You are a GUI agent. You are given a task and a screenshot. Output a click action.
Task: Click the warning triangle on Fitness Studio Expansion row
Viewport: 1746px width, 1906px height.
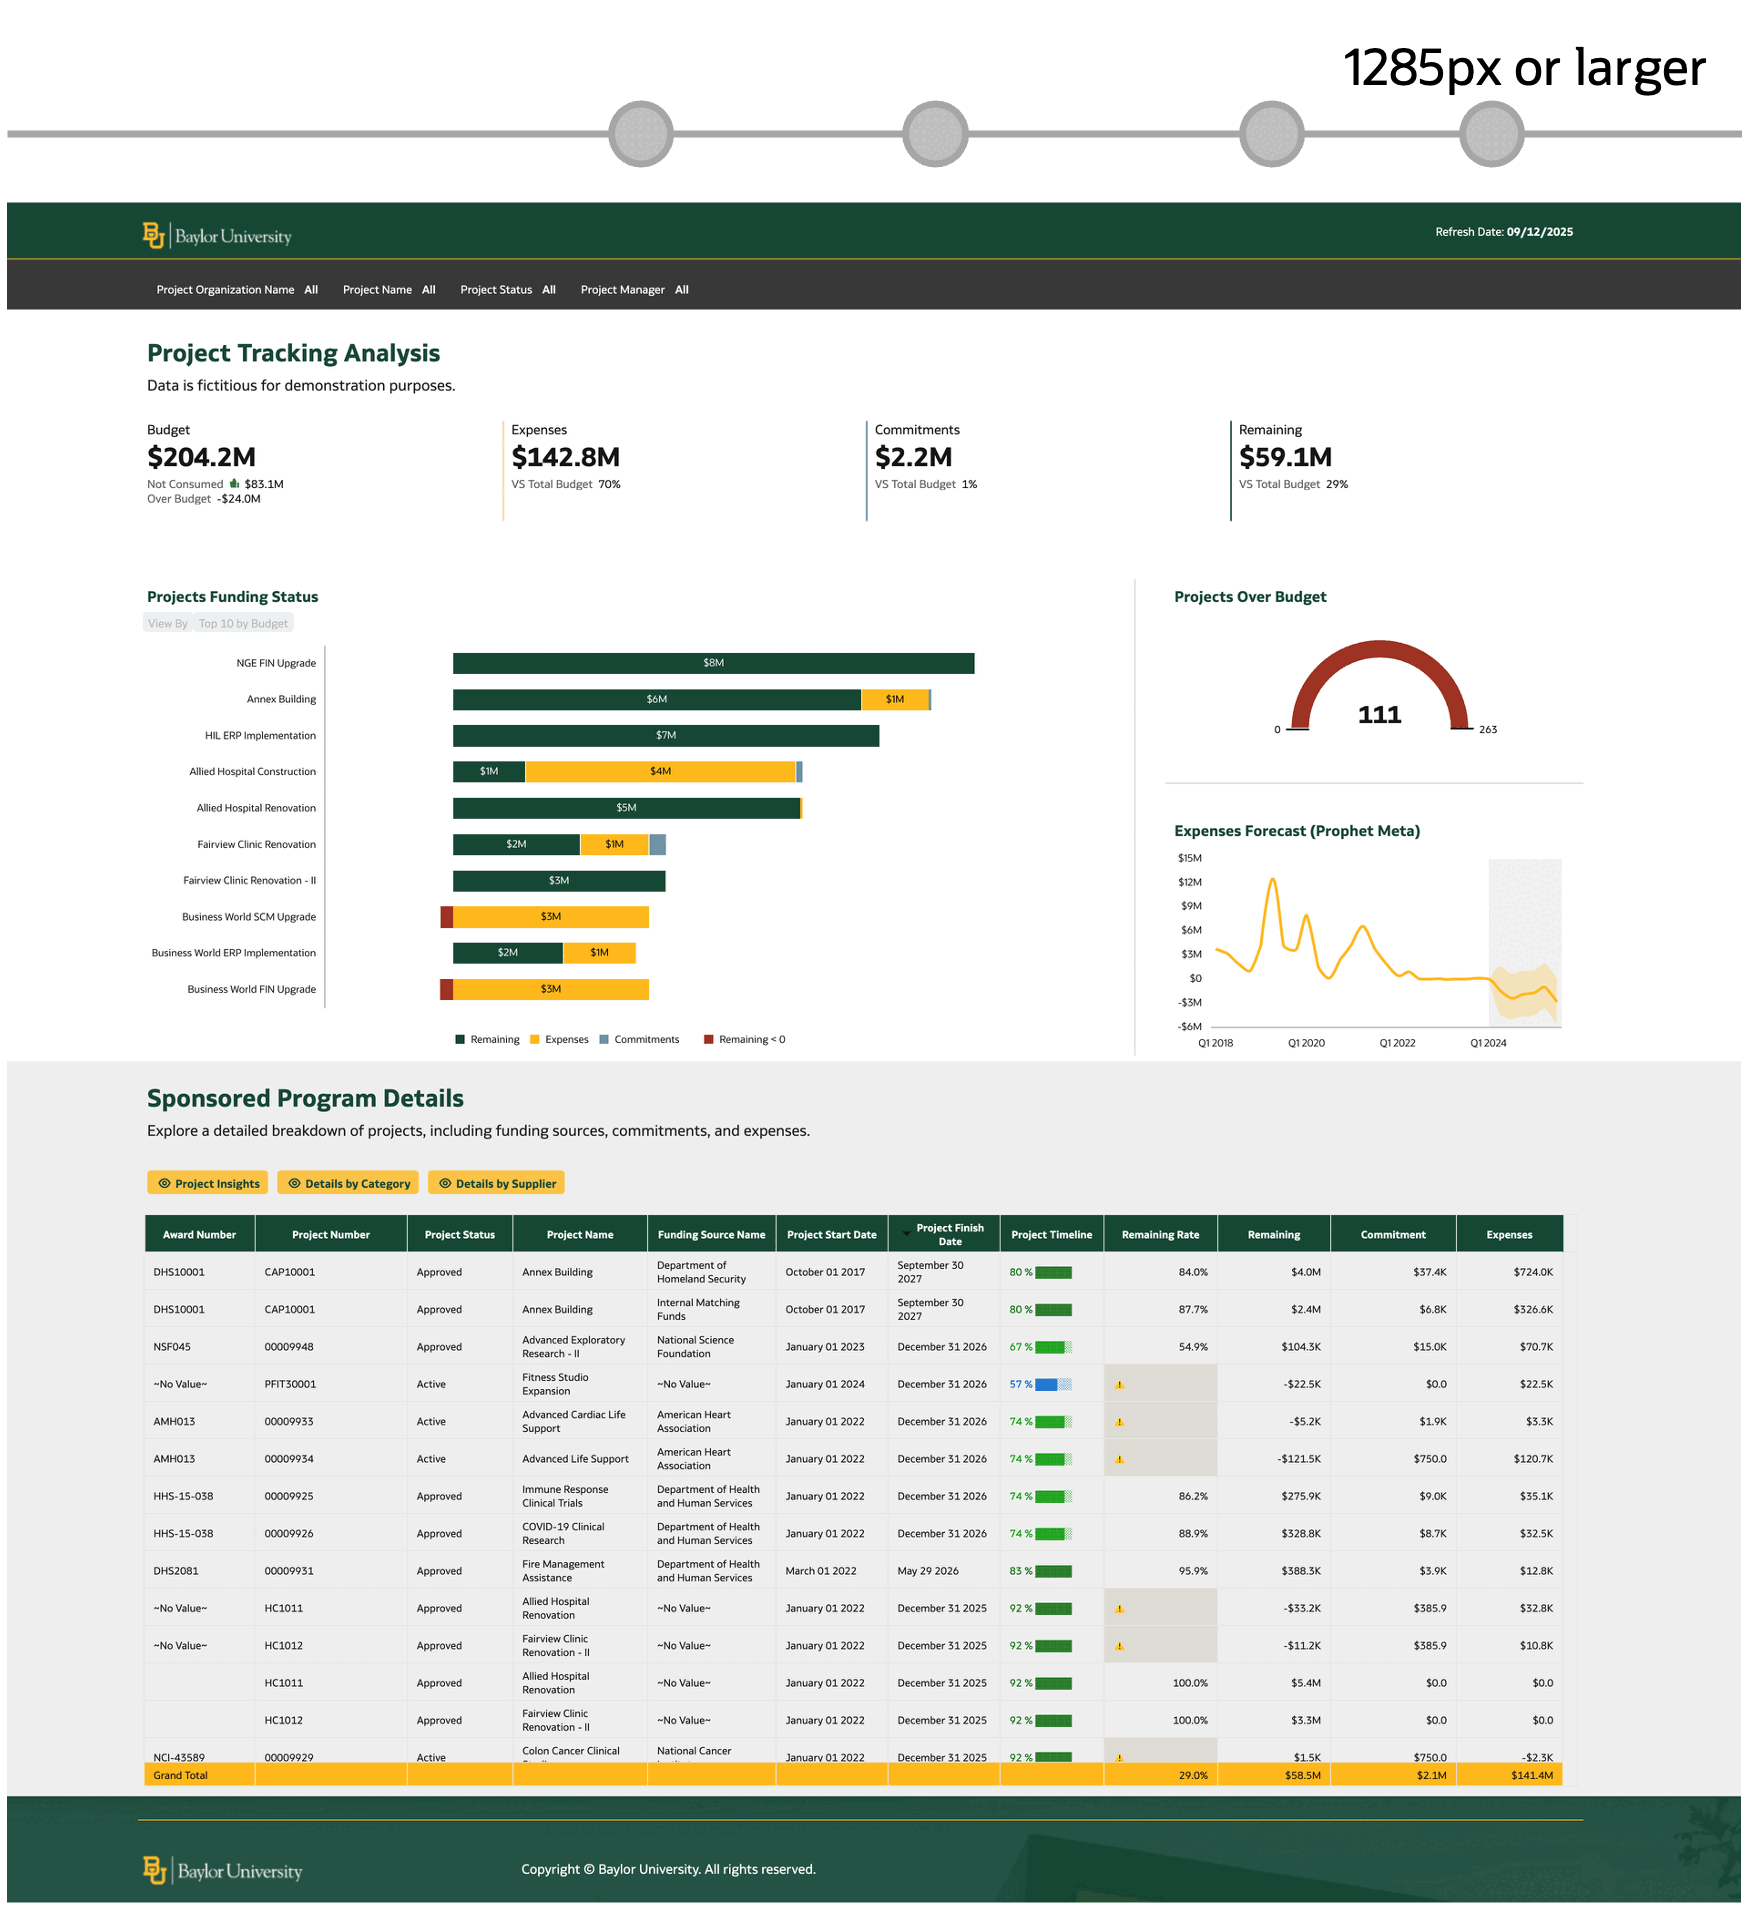(x=1120, y=1384)
